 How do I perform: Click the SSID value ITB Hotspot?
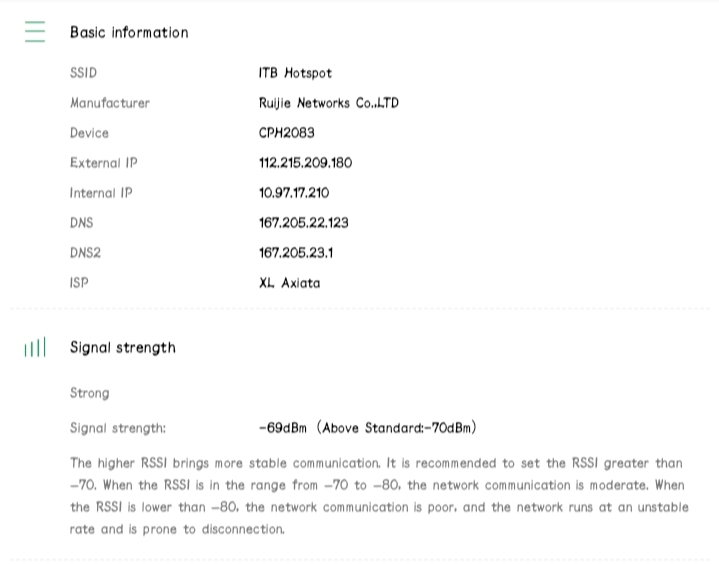click(295, 73)
